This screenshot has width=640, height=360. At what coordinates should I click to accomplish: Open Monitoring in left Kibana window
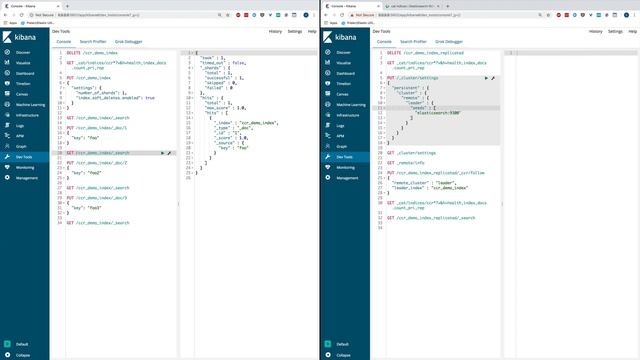click(25, 168)
